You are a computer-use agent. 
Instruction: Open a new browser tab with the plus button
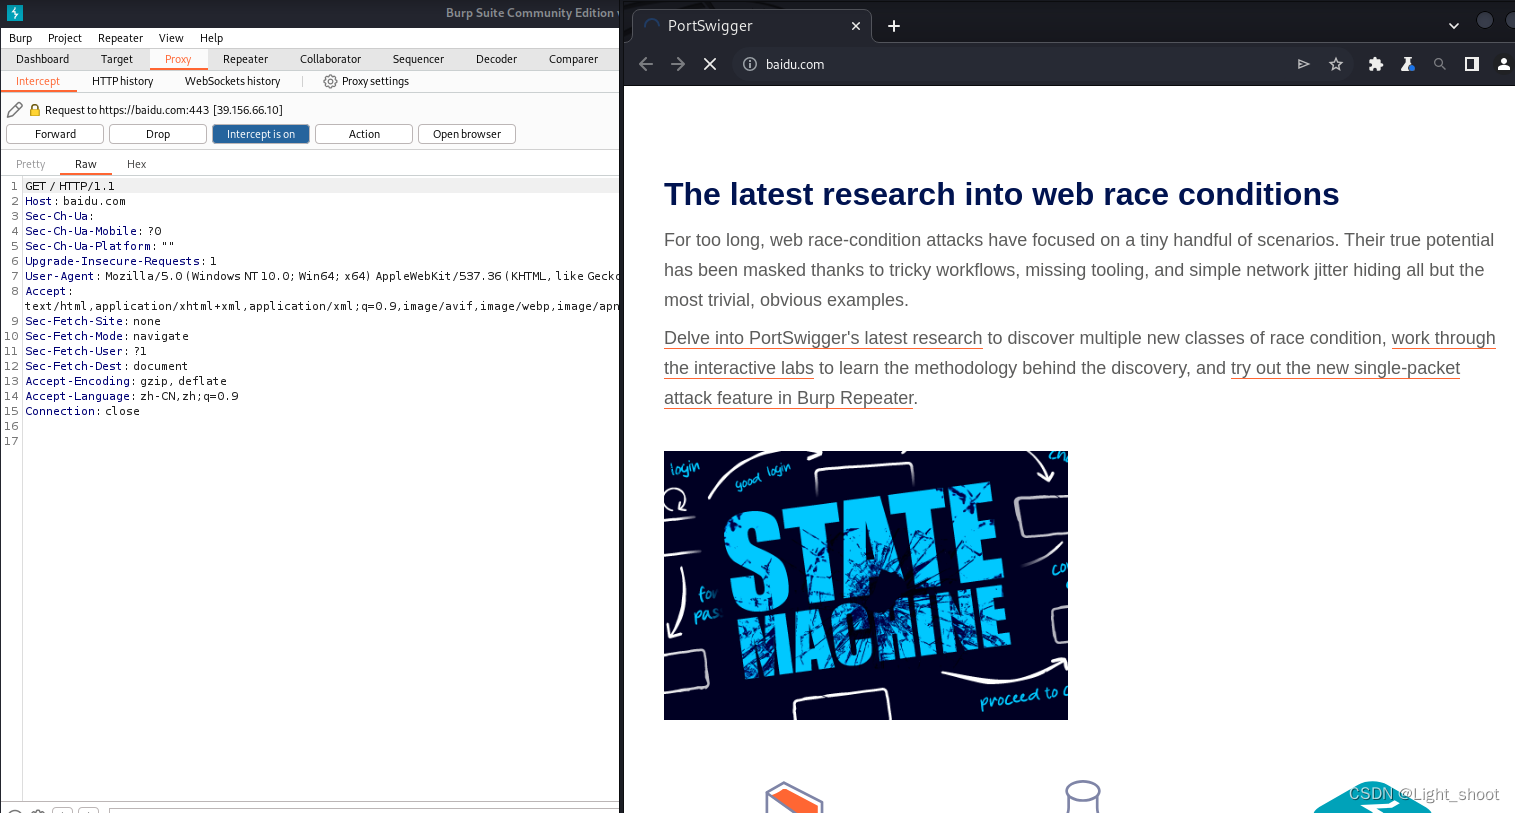click(894, 26)
